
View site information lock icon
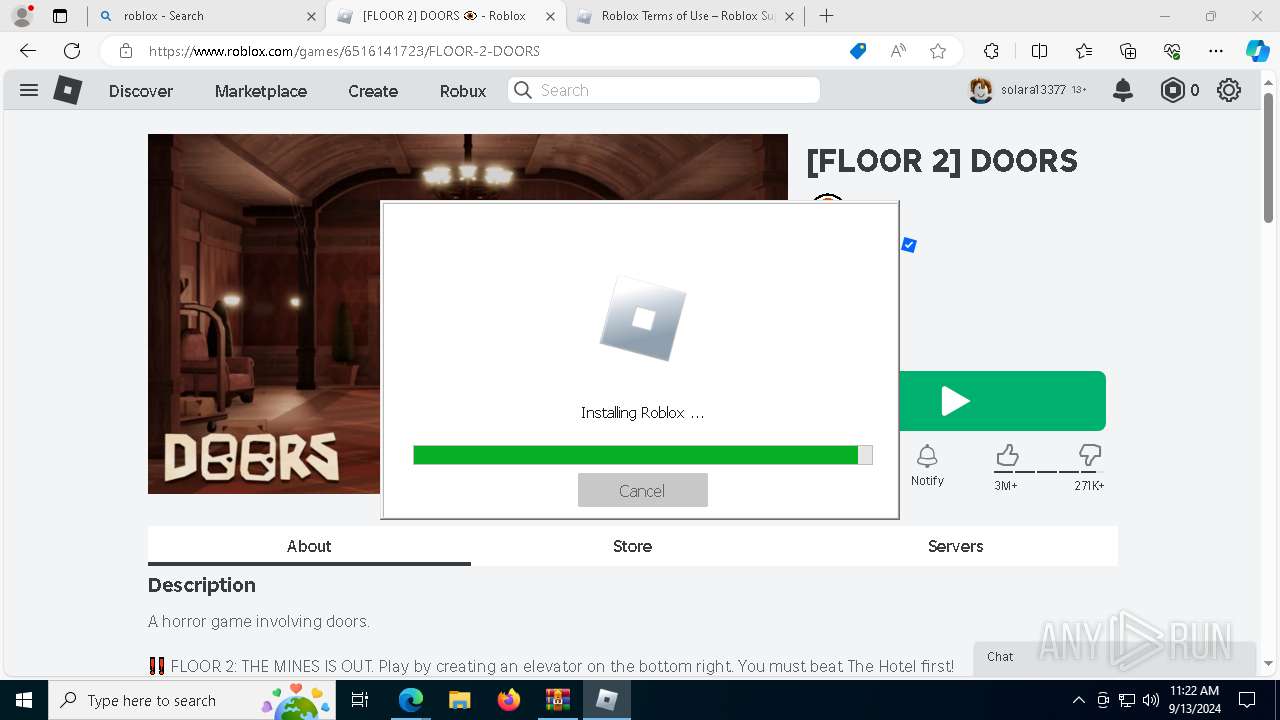pyautogui.click(x=125, y=51)
